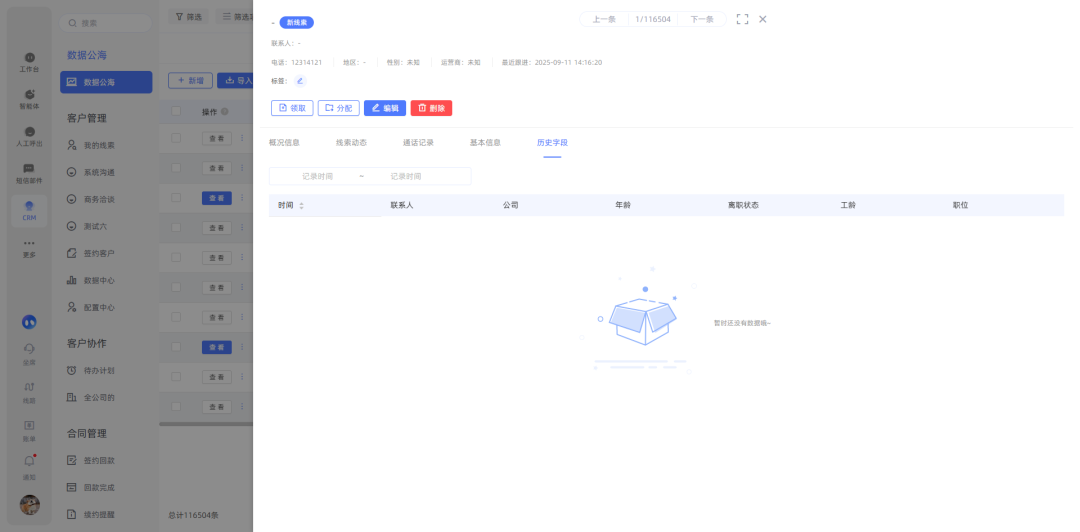Expand the lead detail panel to fullscreen
Screen dimensions: 1080x532
742,19
